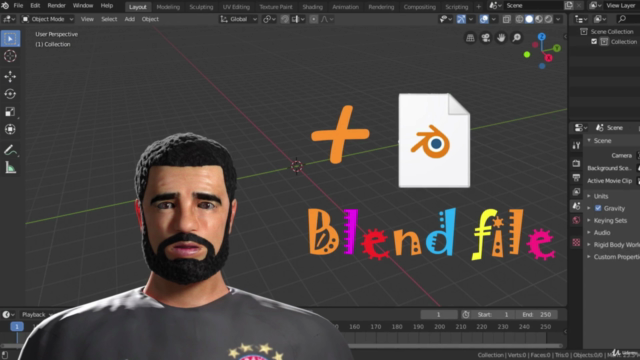640x360 pixels.
Task: Open the World properties tab icon
Action: (x=576, y=220)
